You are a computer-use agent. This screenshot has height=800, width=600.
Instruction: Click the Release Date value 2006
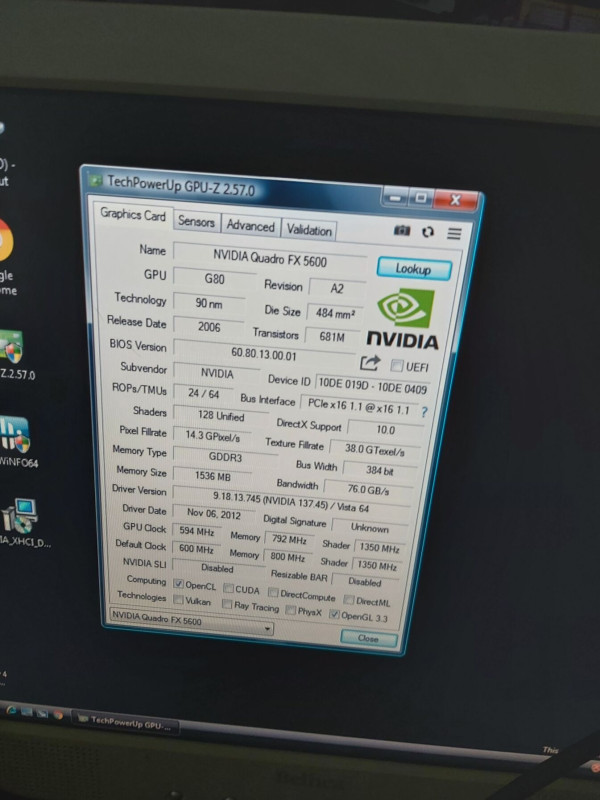(x=209, y=327)
